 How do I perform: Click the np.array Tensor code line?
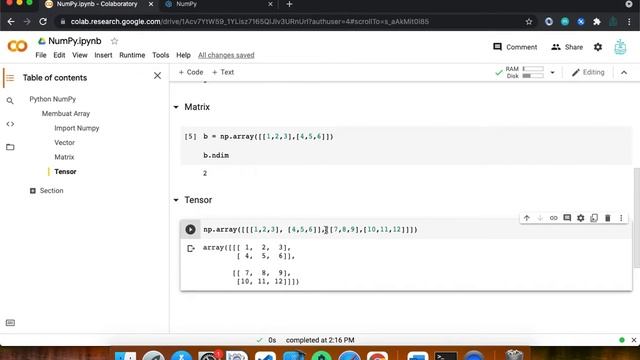pos(310,229)
